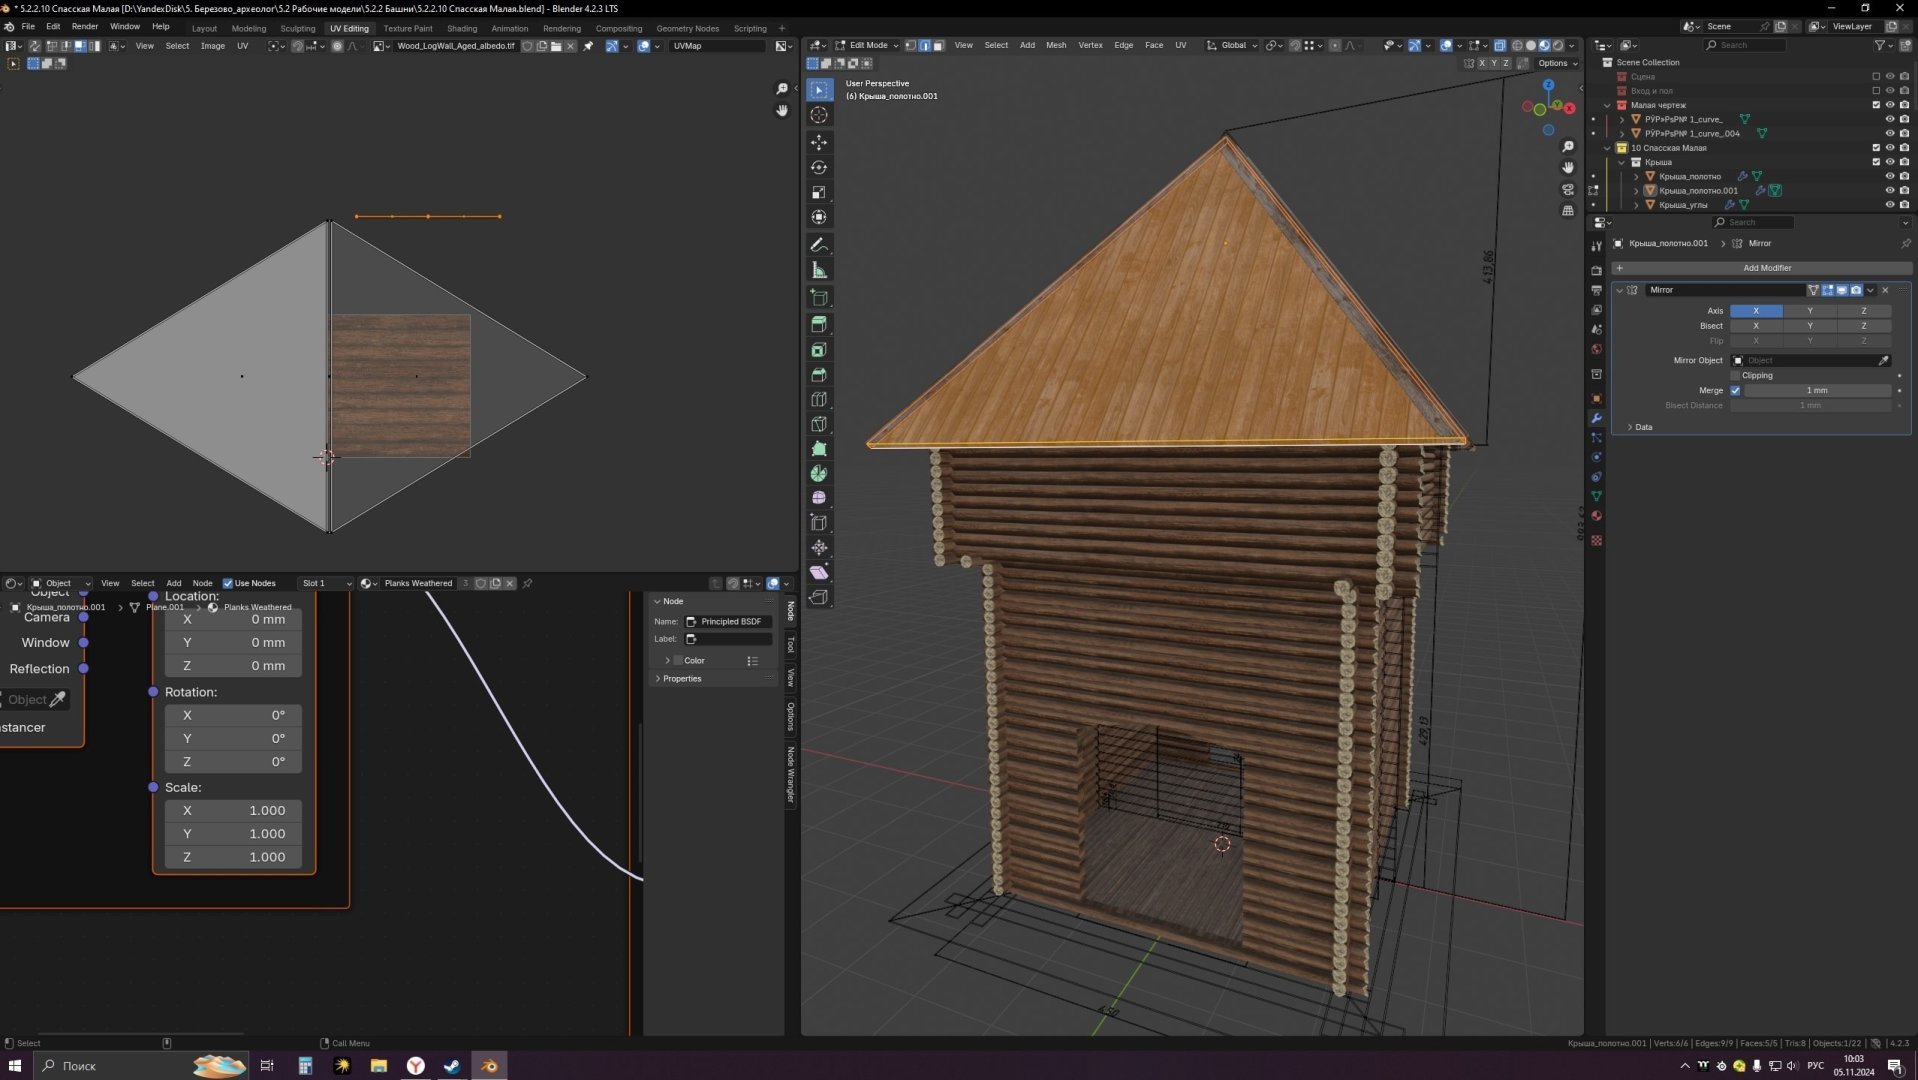Click the Merge distance 1 mm field
Viewport: 1918px width, 1080px height.
coord(1816,390)
